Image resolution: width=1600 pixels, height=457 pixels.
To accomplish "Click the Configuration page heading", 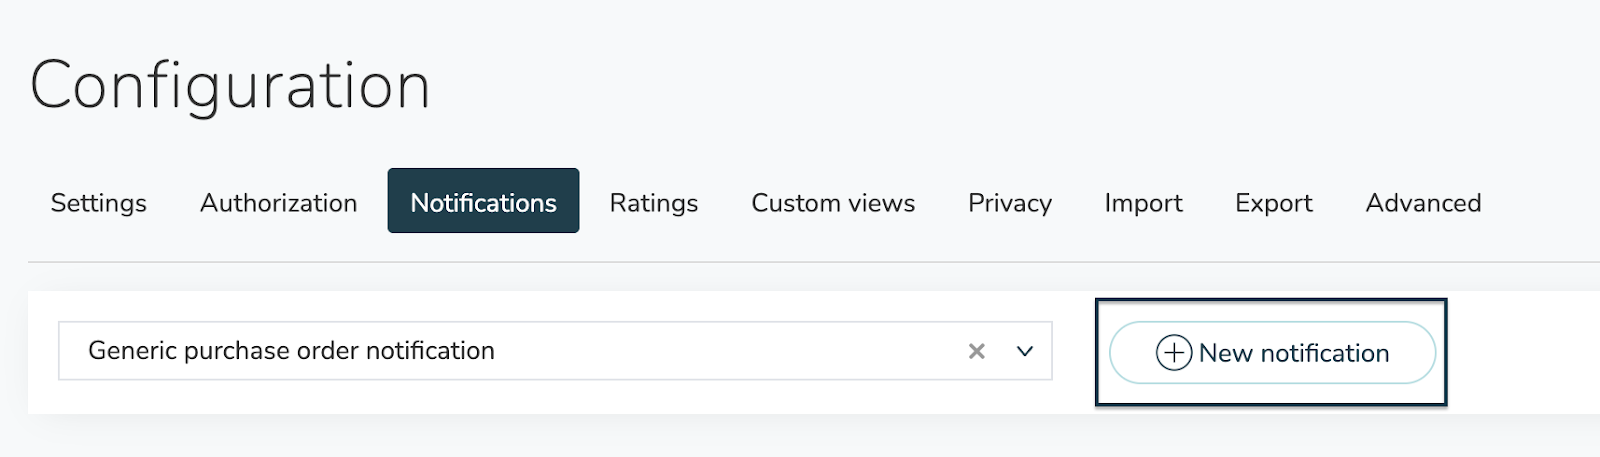I will pyautogui.click(x=230, y=86).
